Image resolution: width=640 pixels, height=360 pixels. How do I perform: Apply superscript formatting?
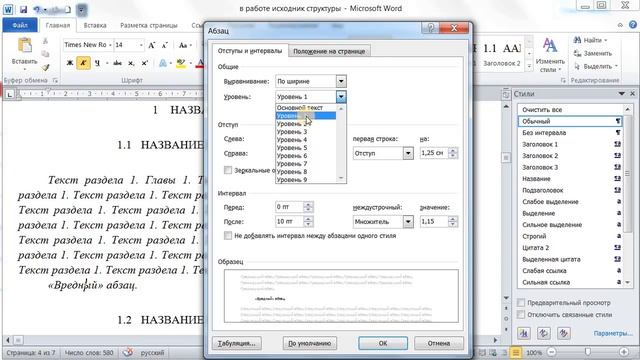point(144,63)
